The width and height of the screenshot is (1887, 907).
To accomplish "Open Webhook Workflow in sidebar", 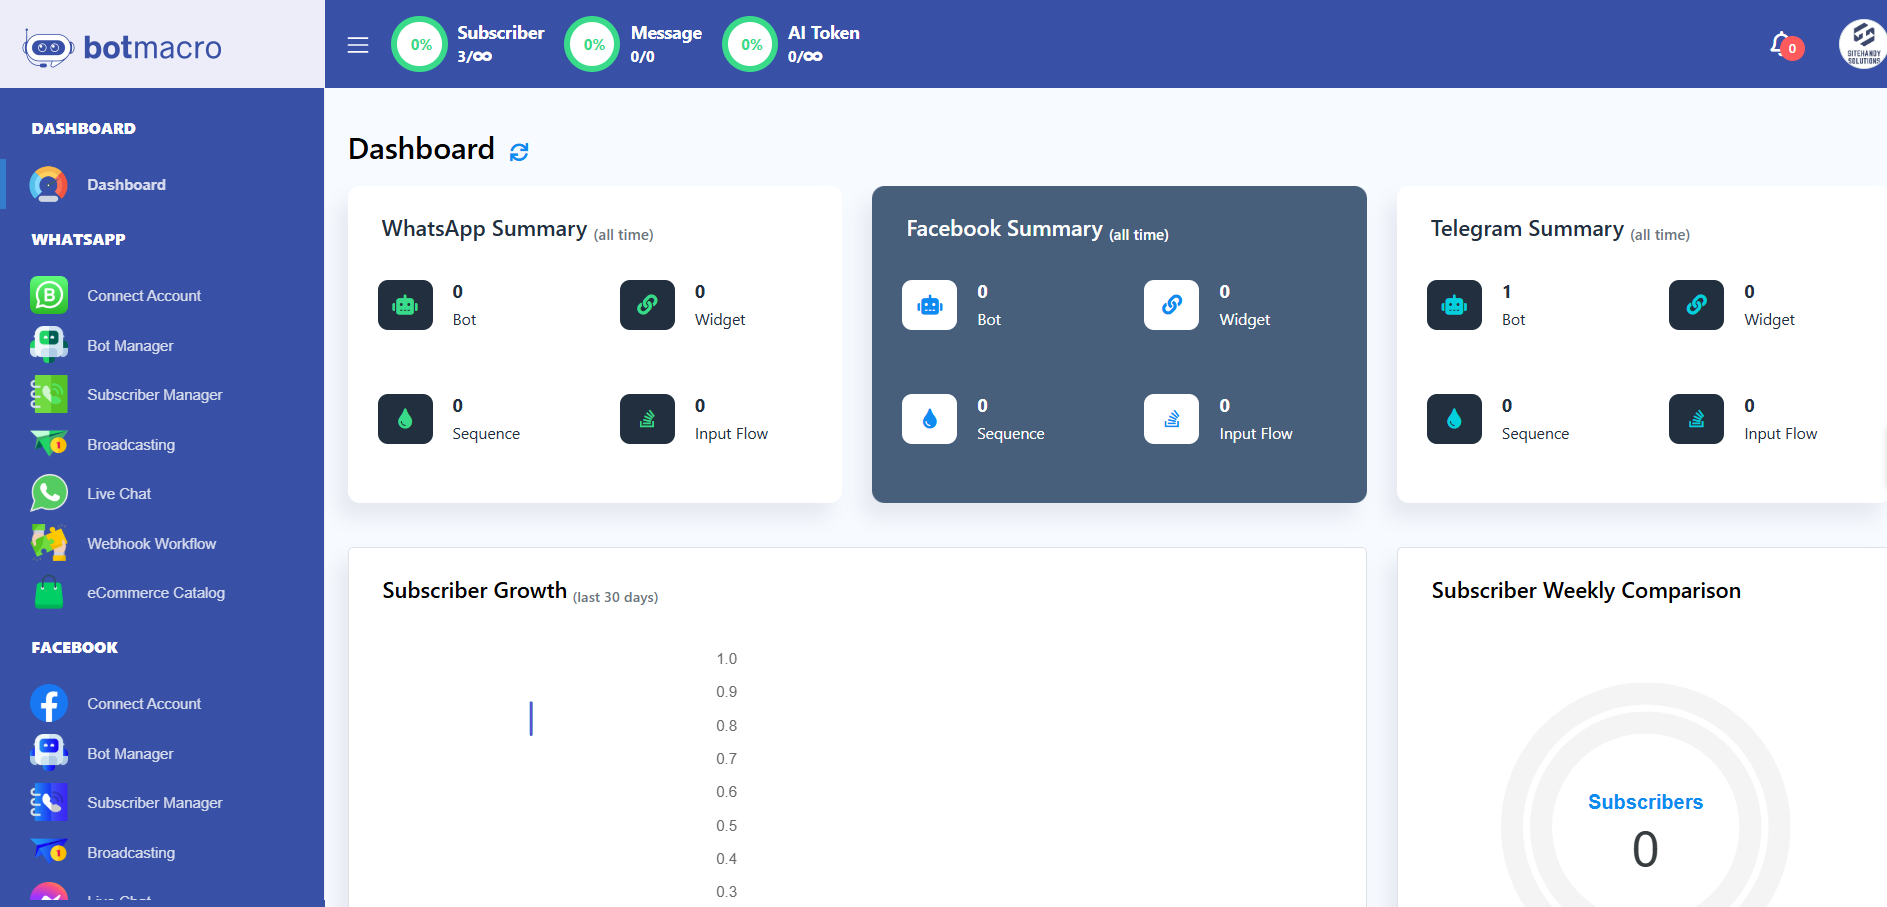I will coord(151,544).
